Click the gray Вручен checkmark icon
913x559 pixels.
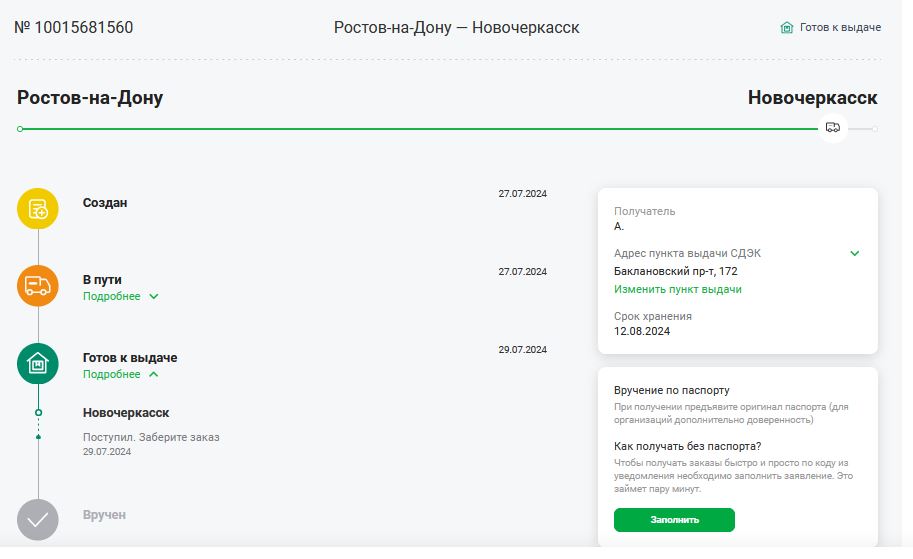click(x=38, y=519)
